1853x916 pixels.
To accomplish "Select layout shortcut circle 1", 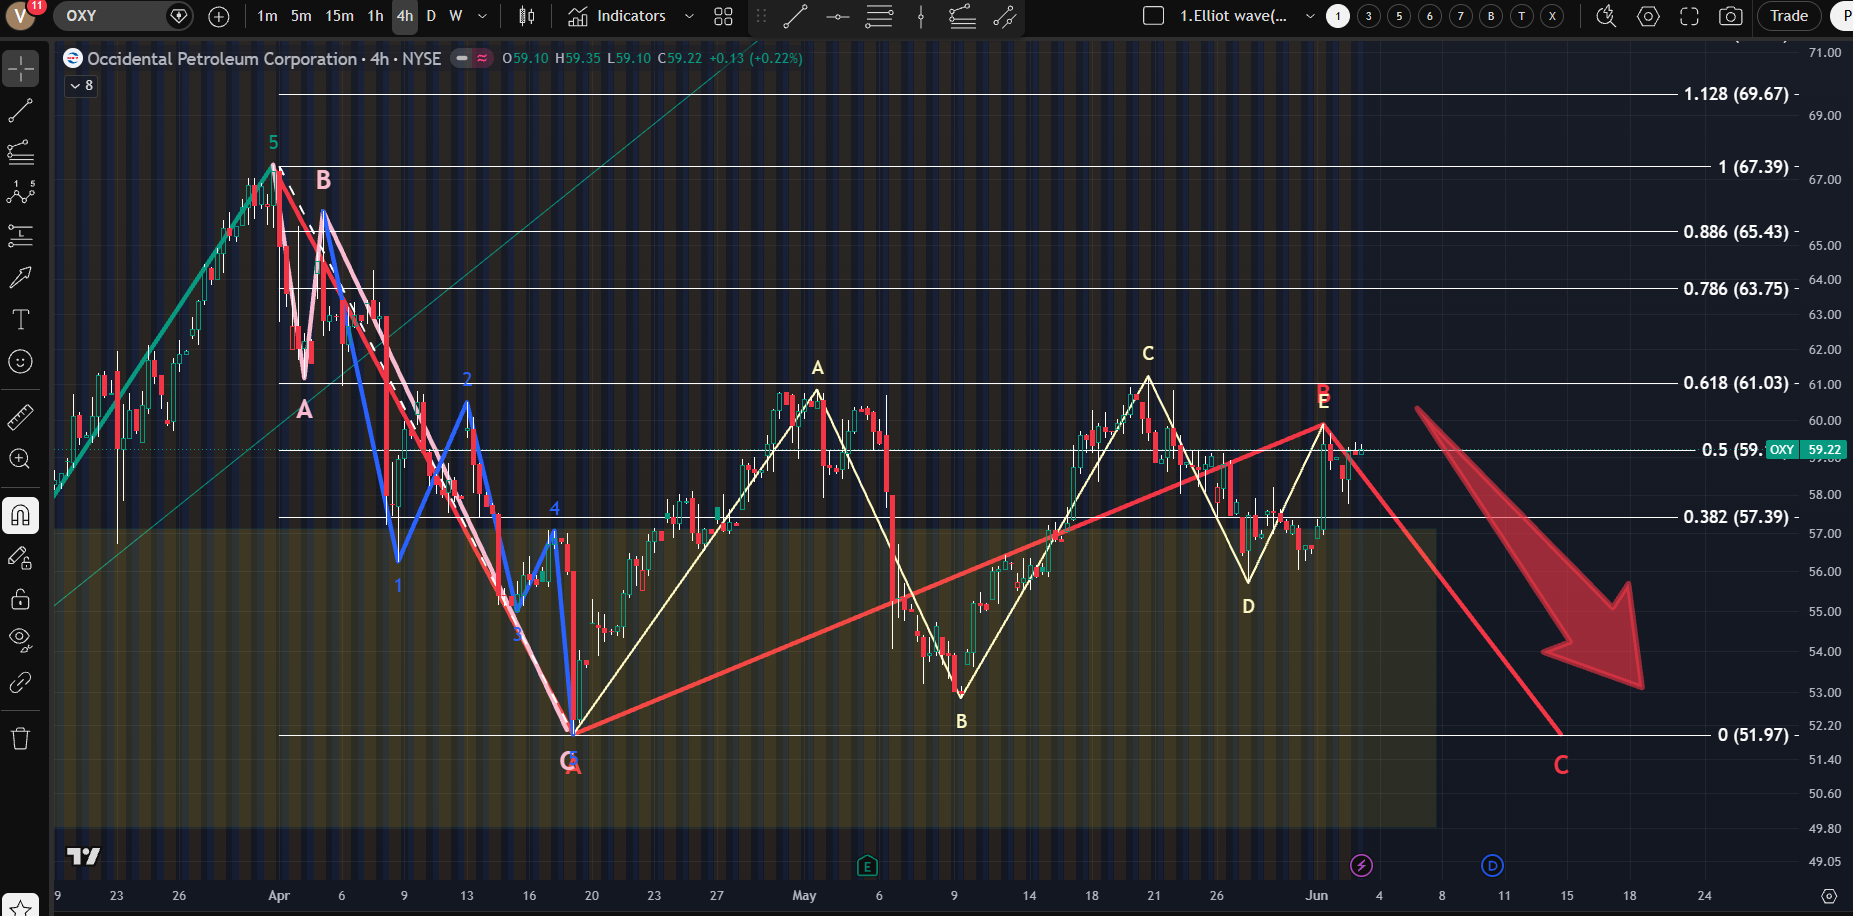I will tap(1338, 16).
